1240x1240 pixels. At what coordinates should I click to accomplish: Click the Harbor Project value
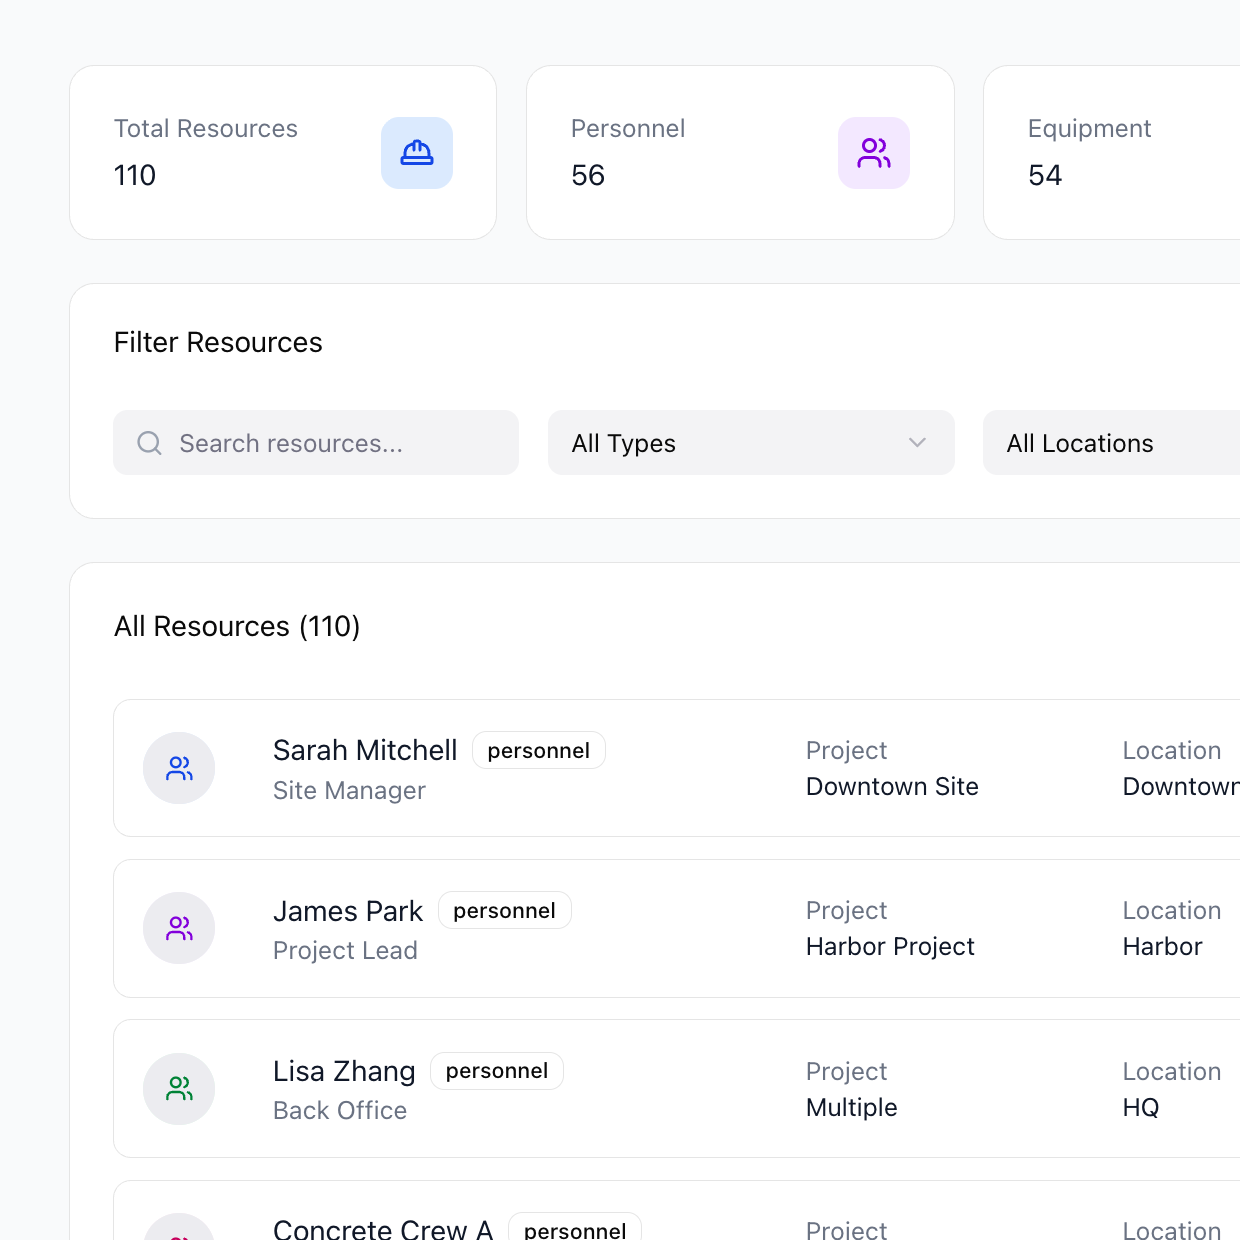tap(890, 946)
